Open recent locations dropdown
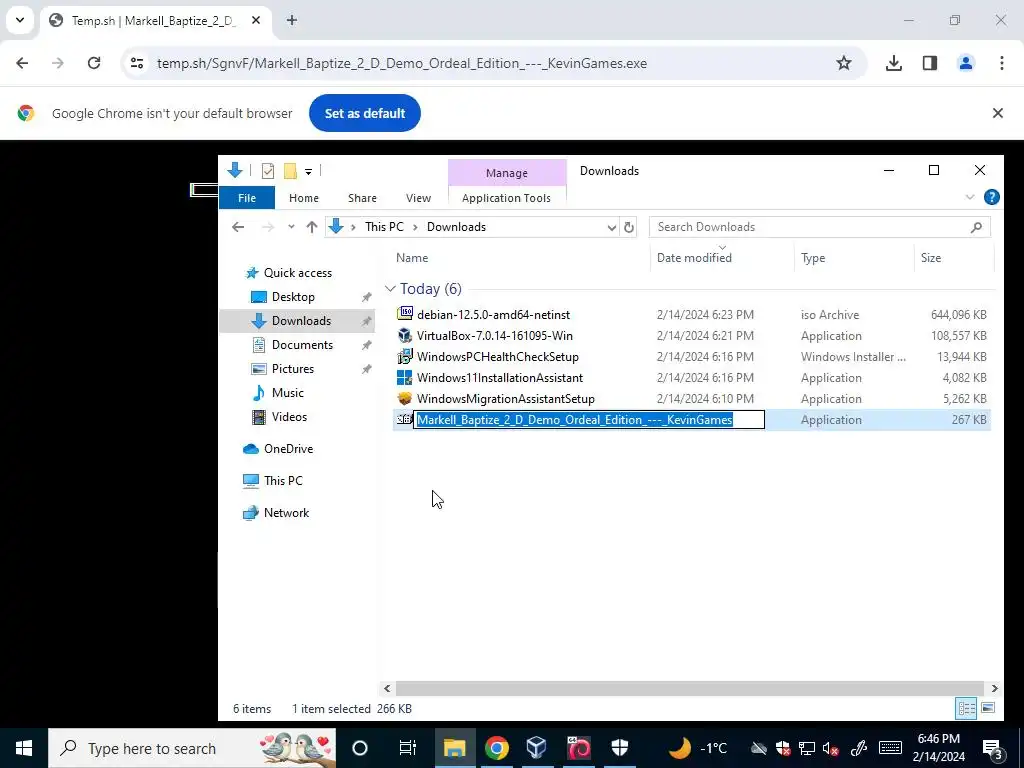This screenshot has height=768, width=1024. (291, 227)
